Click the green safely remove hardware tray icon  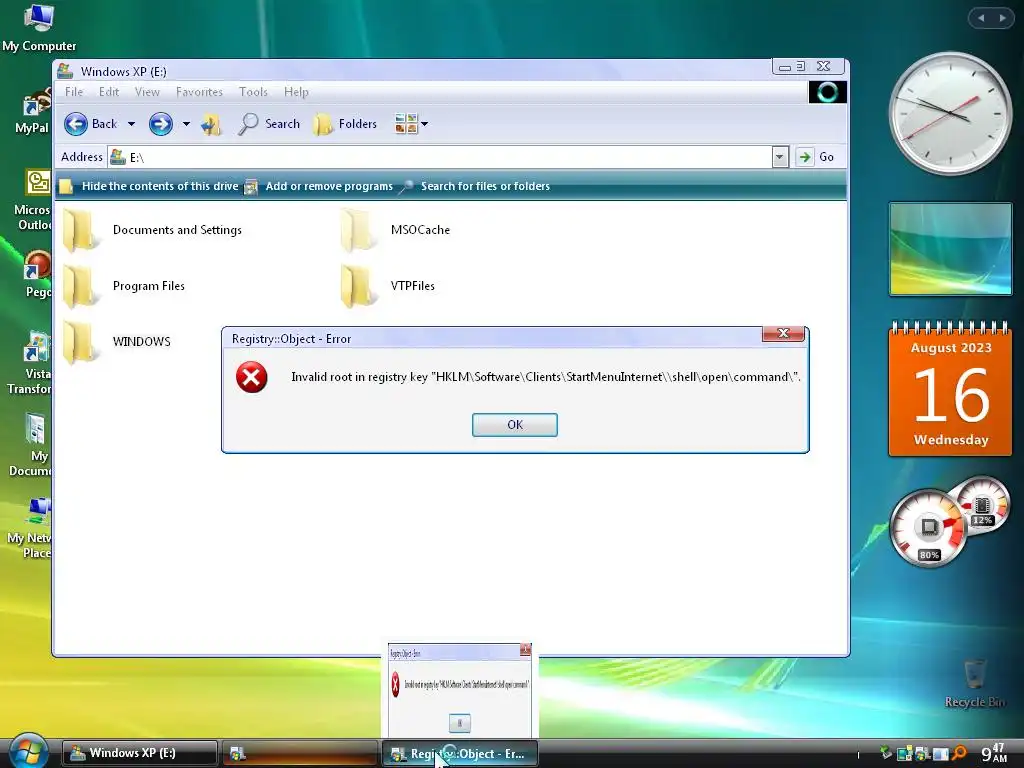[x=886, y=754]
